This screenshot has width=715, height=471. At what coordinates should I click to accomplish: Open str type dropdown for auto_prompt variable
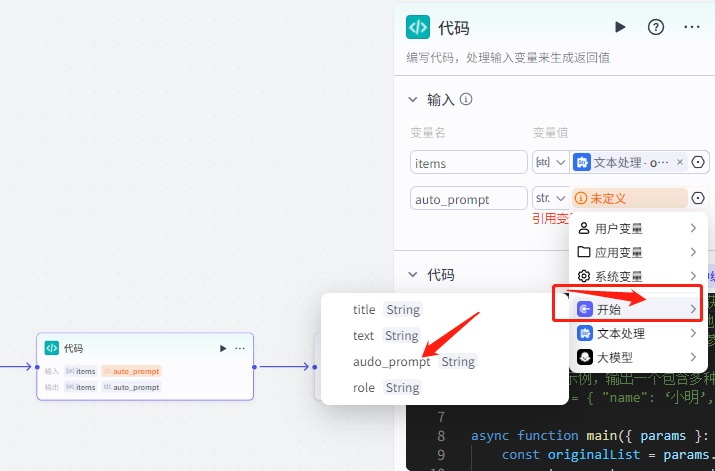coord(551,198)
